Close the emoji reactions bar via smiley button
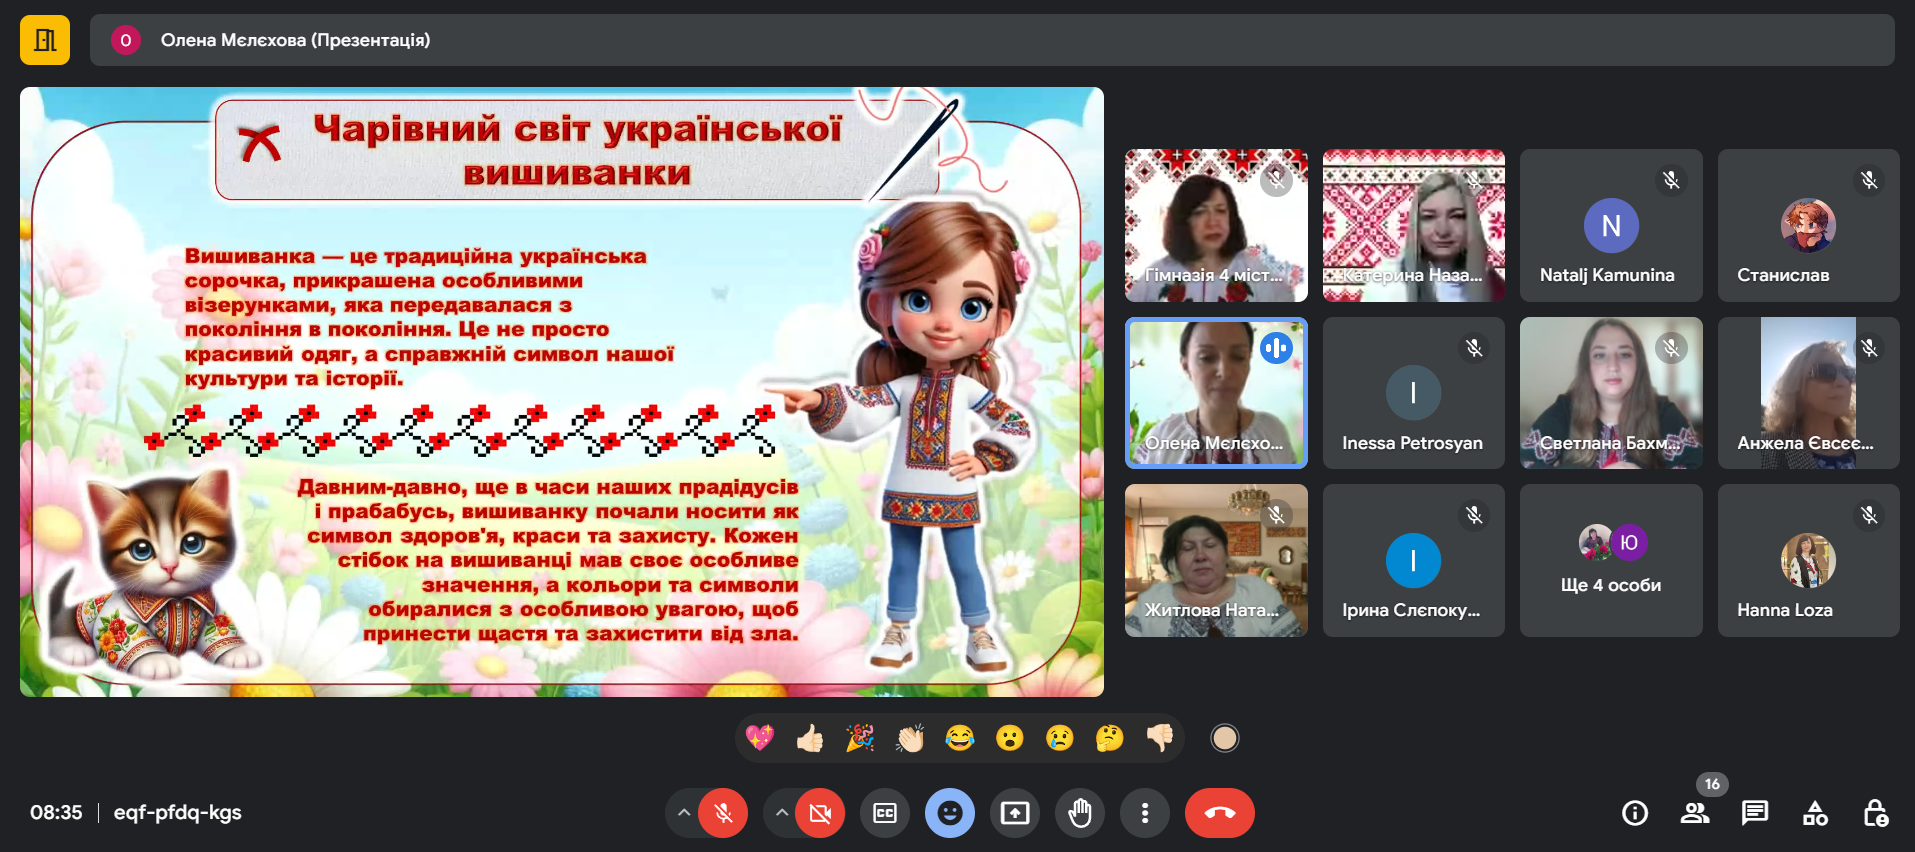The width and height of the screenshot is (1915, 852). tap(950, 813)
